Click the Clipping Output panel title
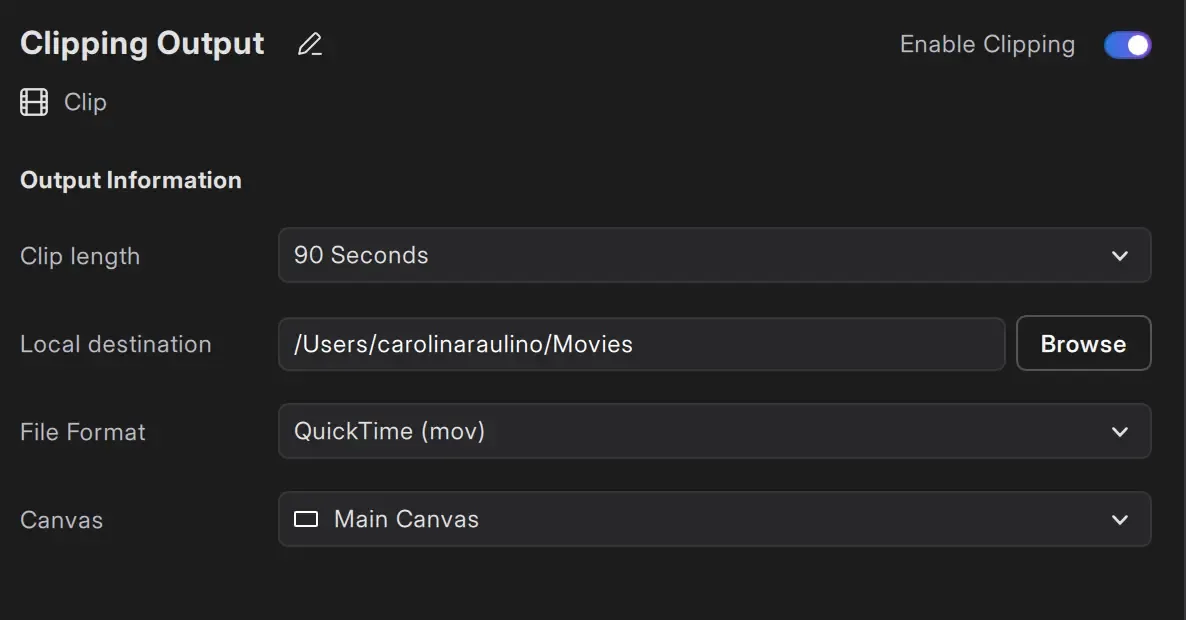The width and height of the screenshot is (1186, 620). (x=141, y=42)
